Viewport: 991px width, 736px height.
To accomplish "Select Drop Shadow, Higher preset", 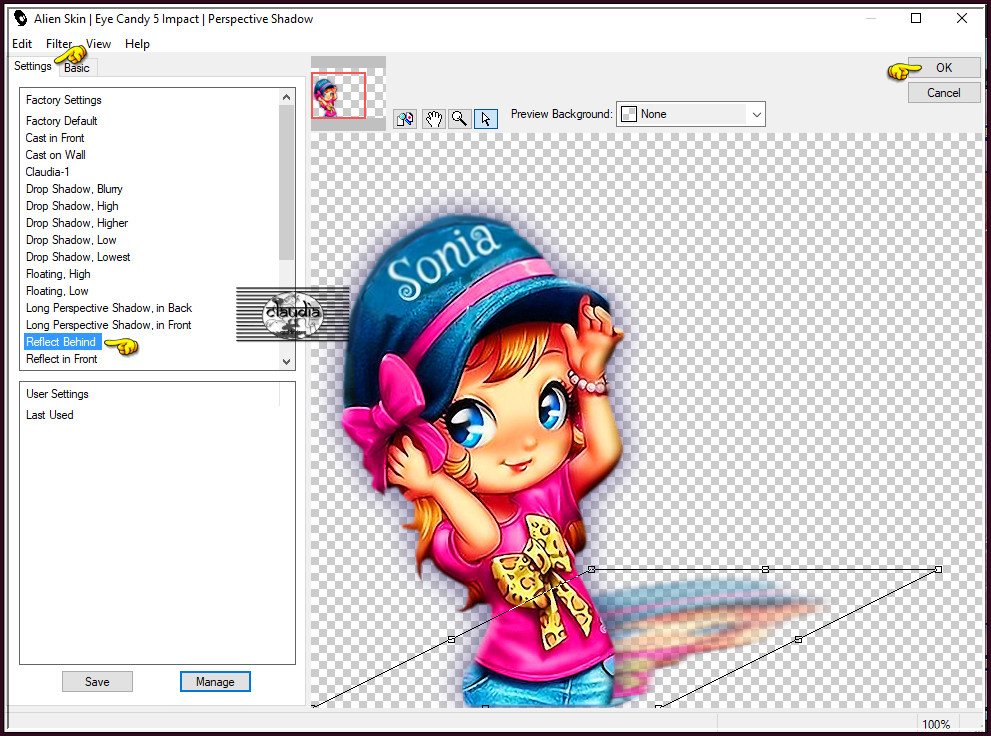I will (x=77, y=223).
